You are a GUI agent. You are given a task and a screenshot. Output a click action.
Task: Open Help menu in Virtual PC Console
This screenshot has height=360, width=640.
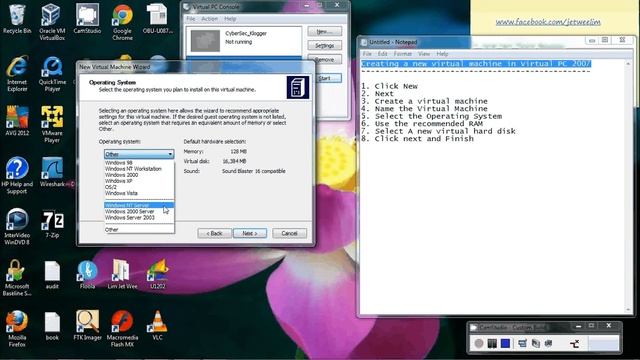(x=230, y=19)
